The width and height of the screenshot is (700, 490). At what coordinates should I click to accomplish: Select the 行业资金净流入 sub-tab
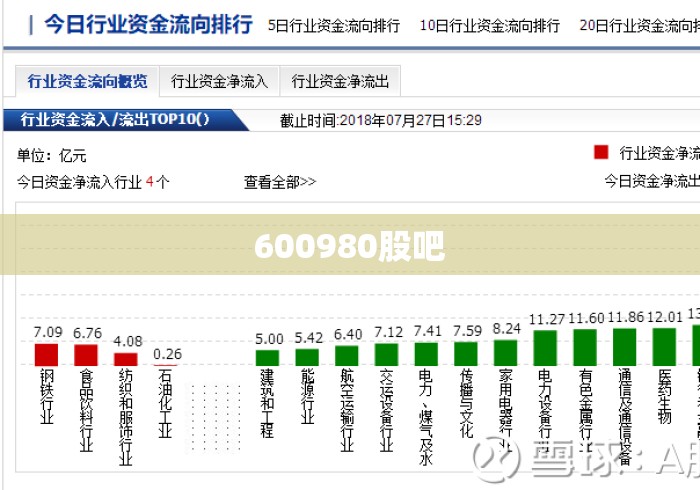[x=219, y=81]
